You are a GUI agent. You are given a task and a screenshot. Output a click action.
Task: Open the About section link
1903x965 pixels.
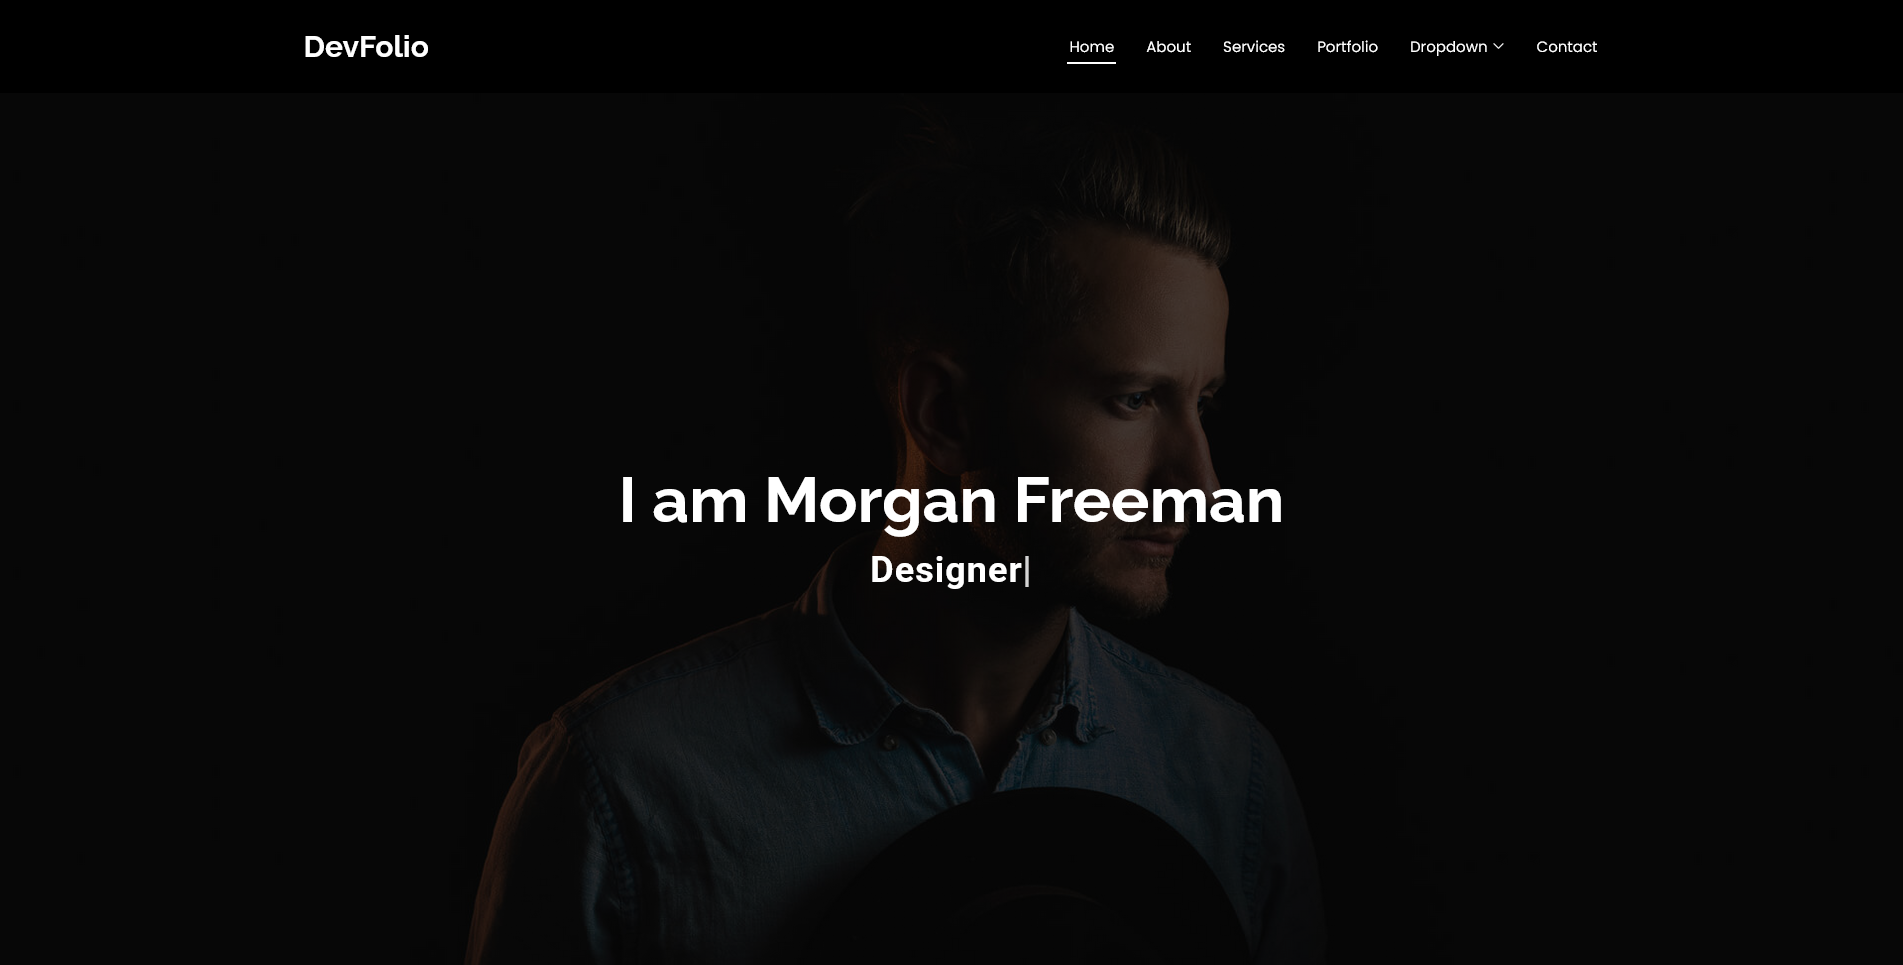(1168, 46)
